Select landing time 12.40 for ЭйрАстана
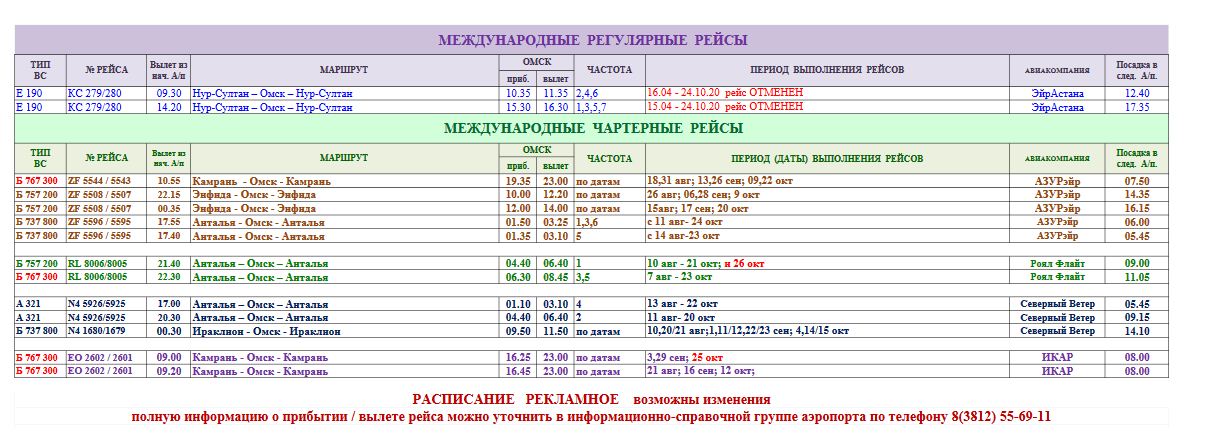The image size is (1205, 428). 1137,93
